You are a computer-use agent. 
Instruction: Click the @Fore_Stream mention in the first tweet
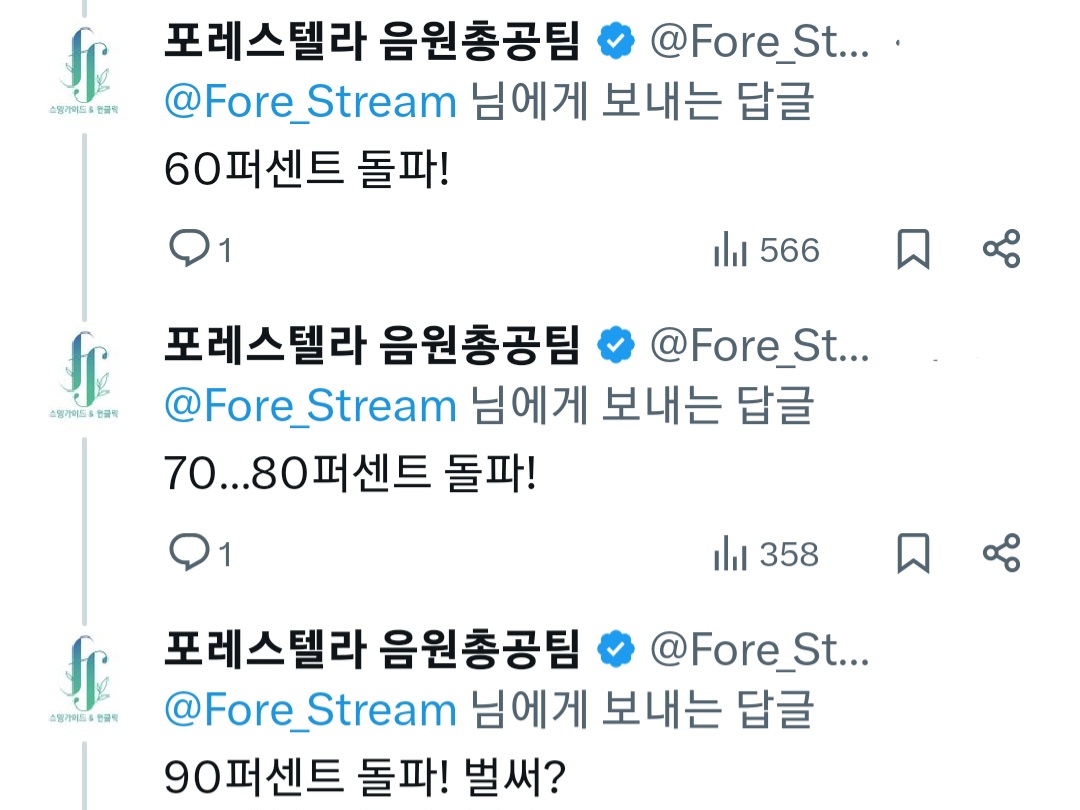click(310, 103)
